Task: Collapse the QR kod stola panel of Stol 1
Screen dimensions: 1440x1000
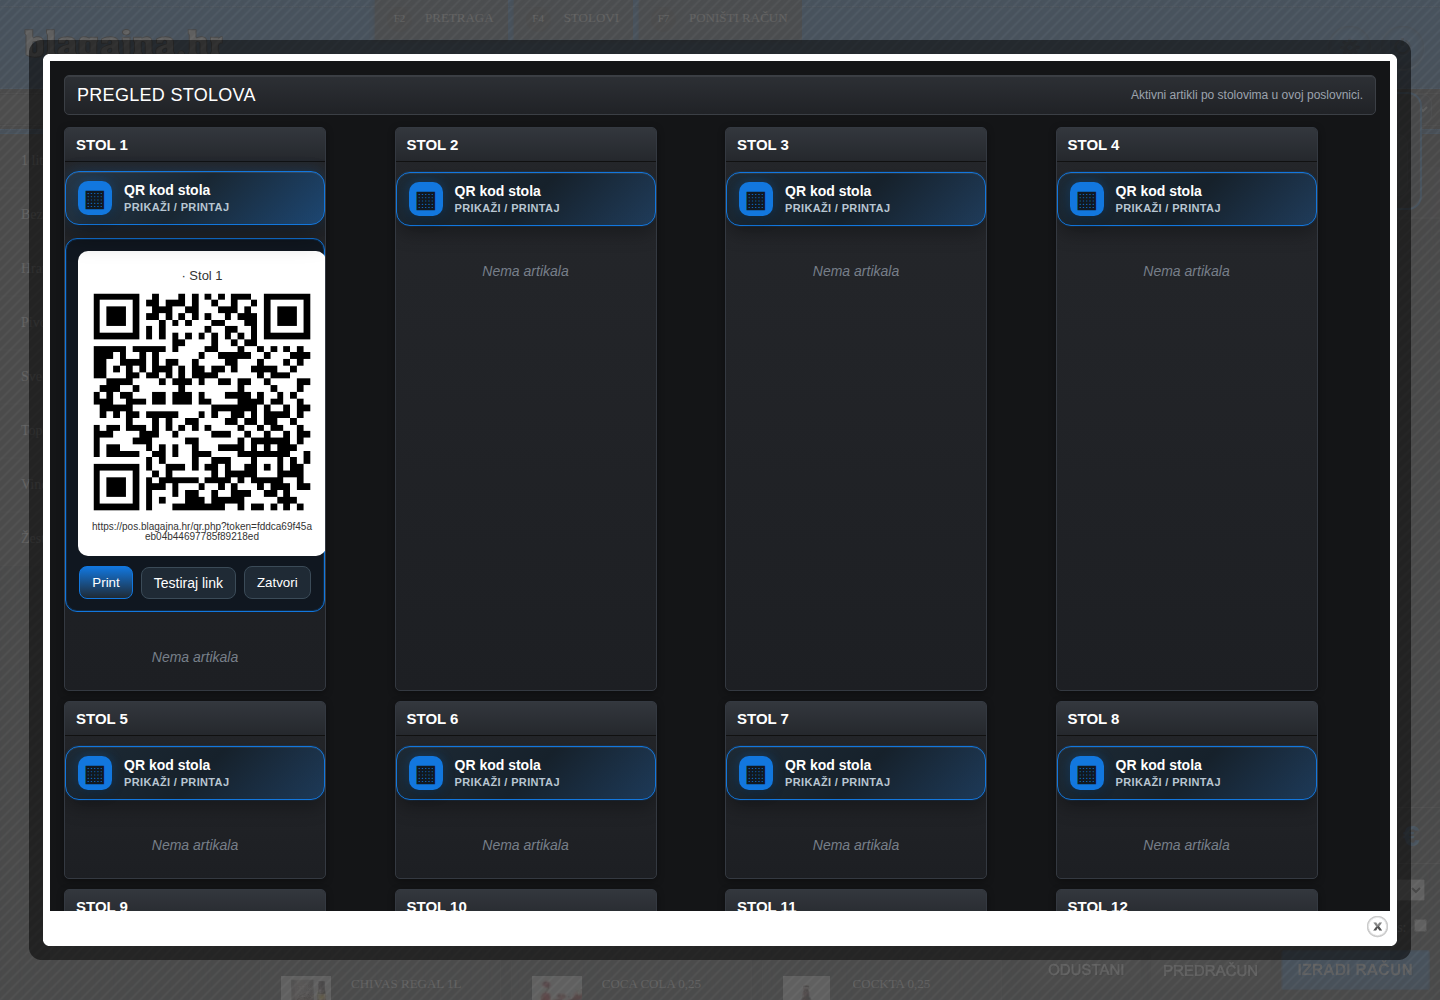Action: (x=195, y=198)
